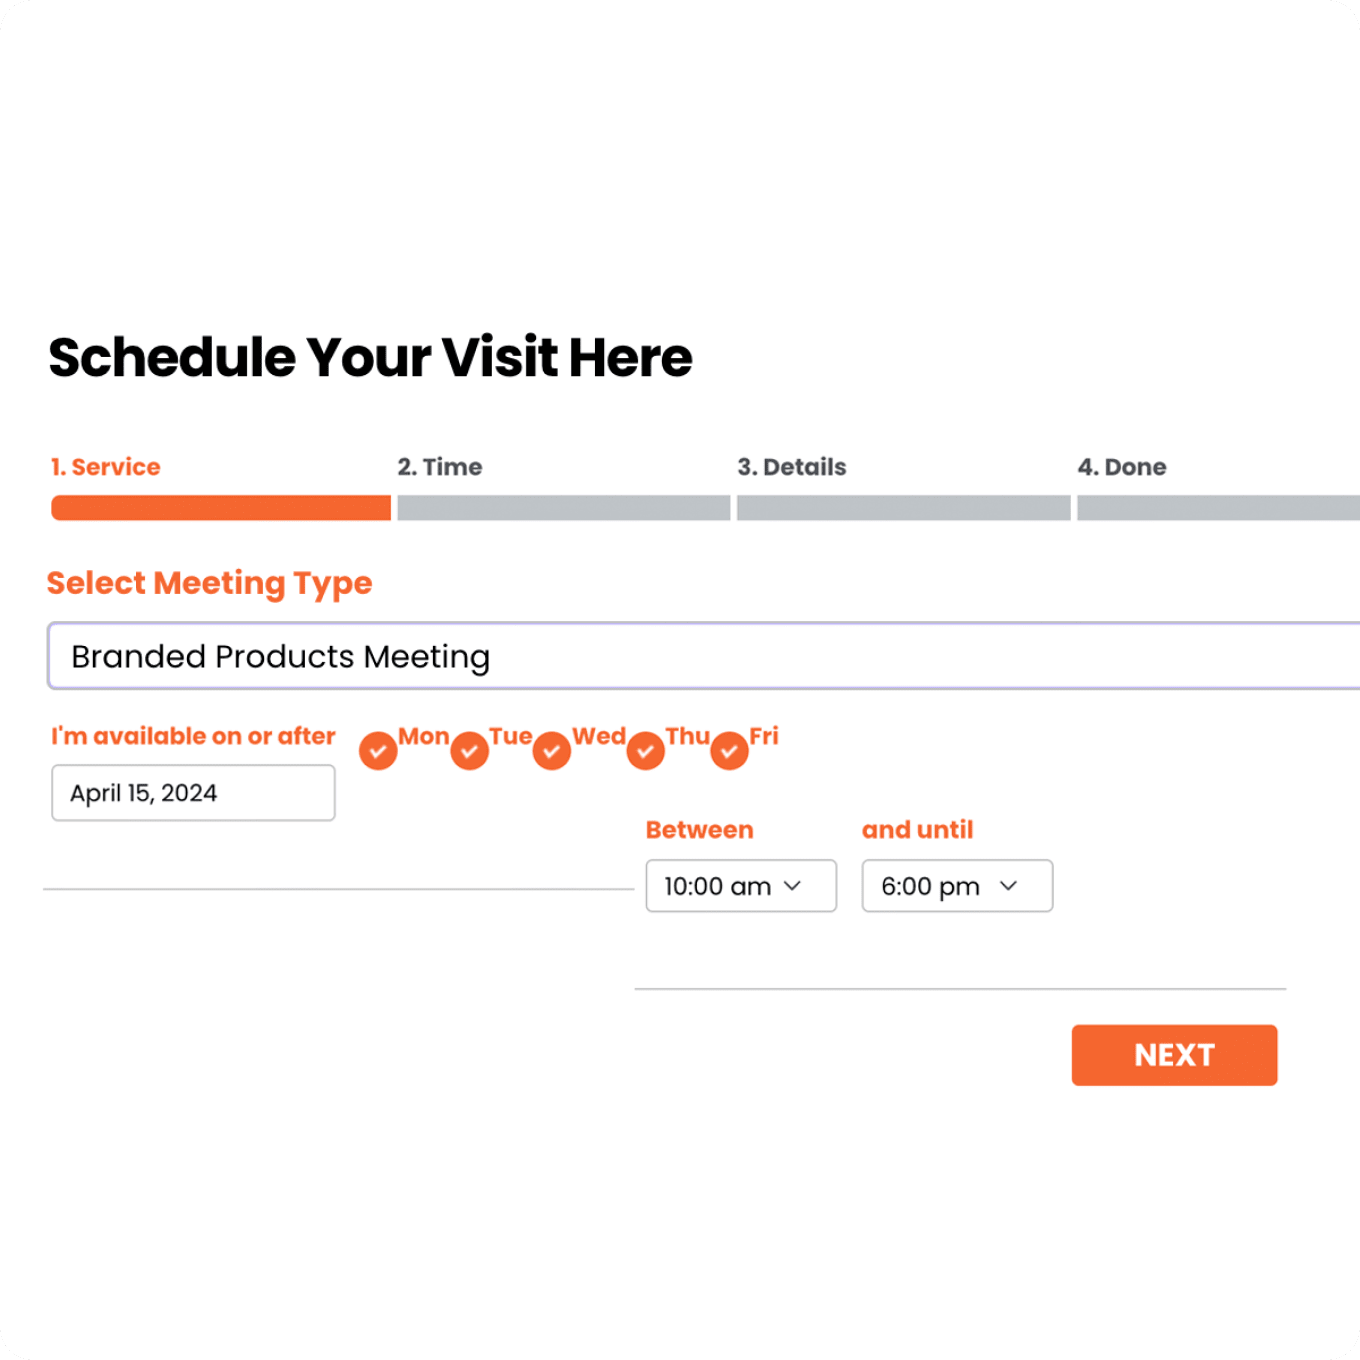Click the April 15, 2024 date field
Screen dimensions: 1360x1360
pos(193,793)
